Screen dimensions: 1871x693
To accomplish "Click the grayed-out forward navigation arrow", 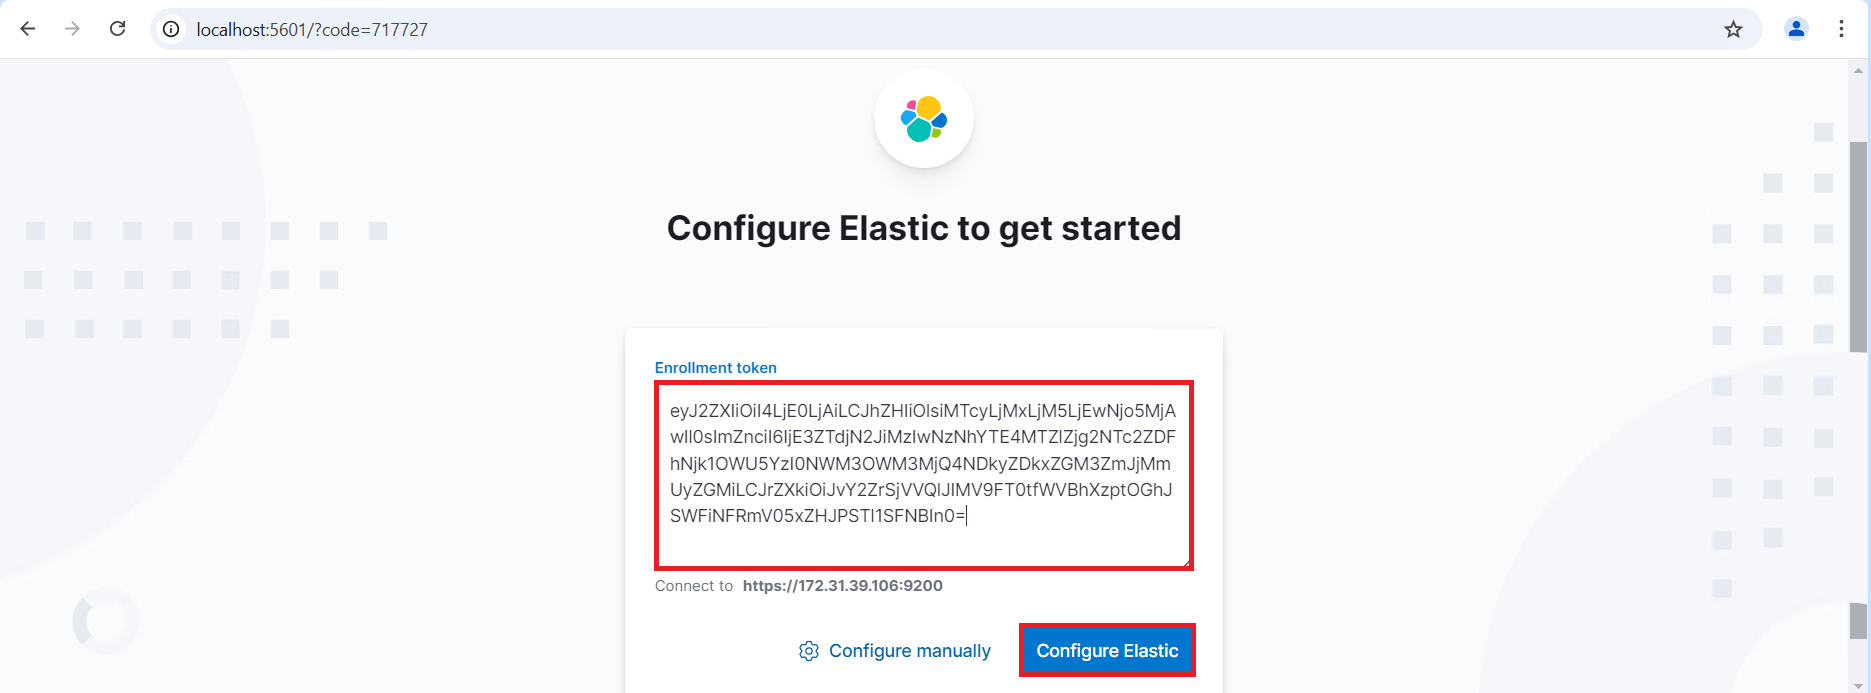I will click(x=71, y=29).
